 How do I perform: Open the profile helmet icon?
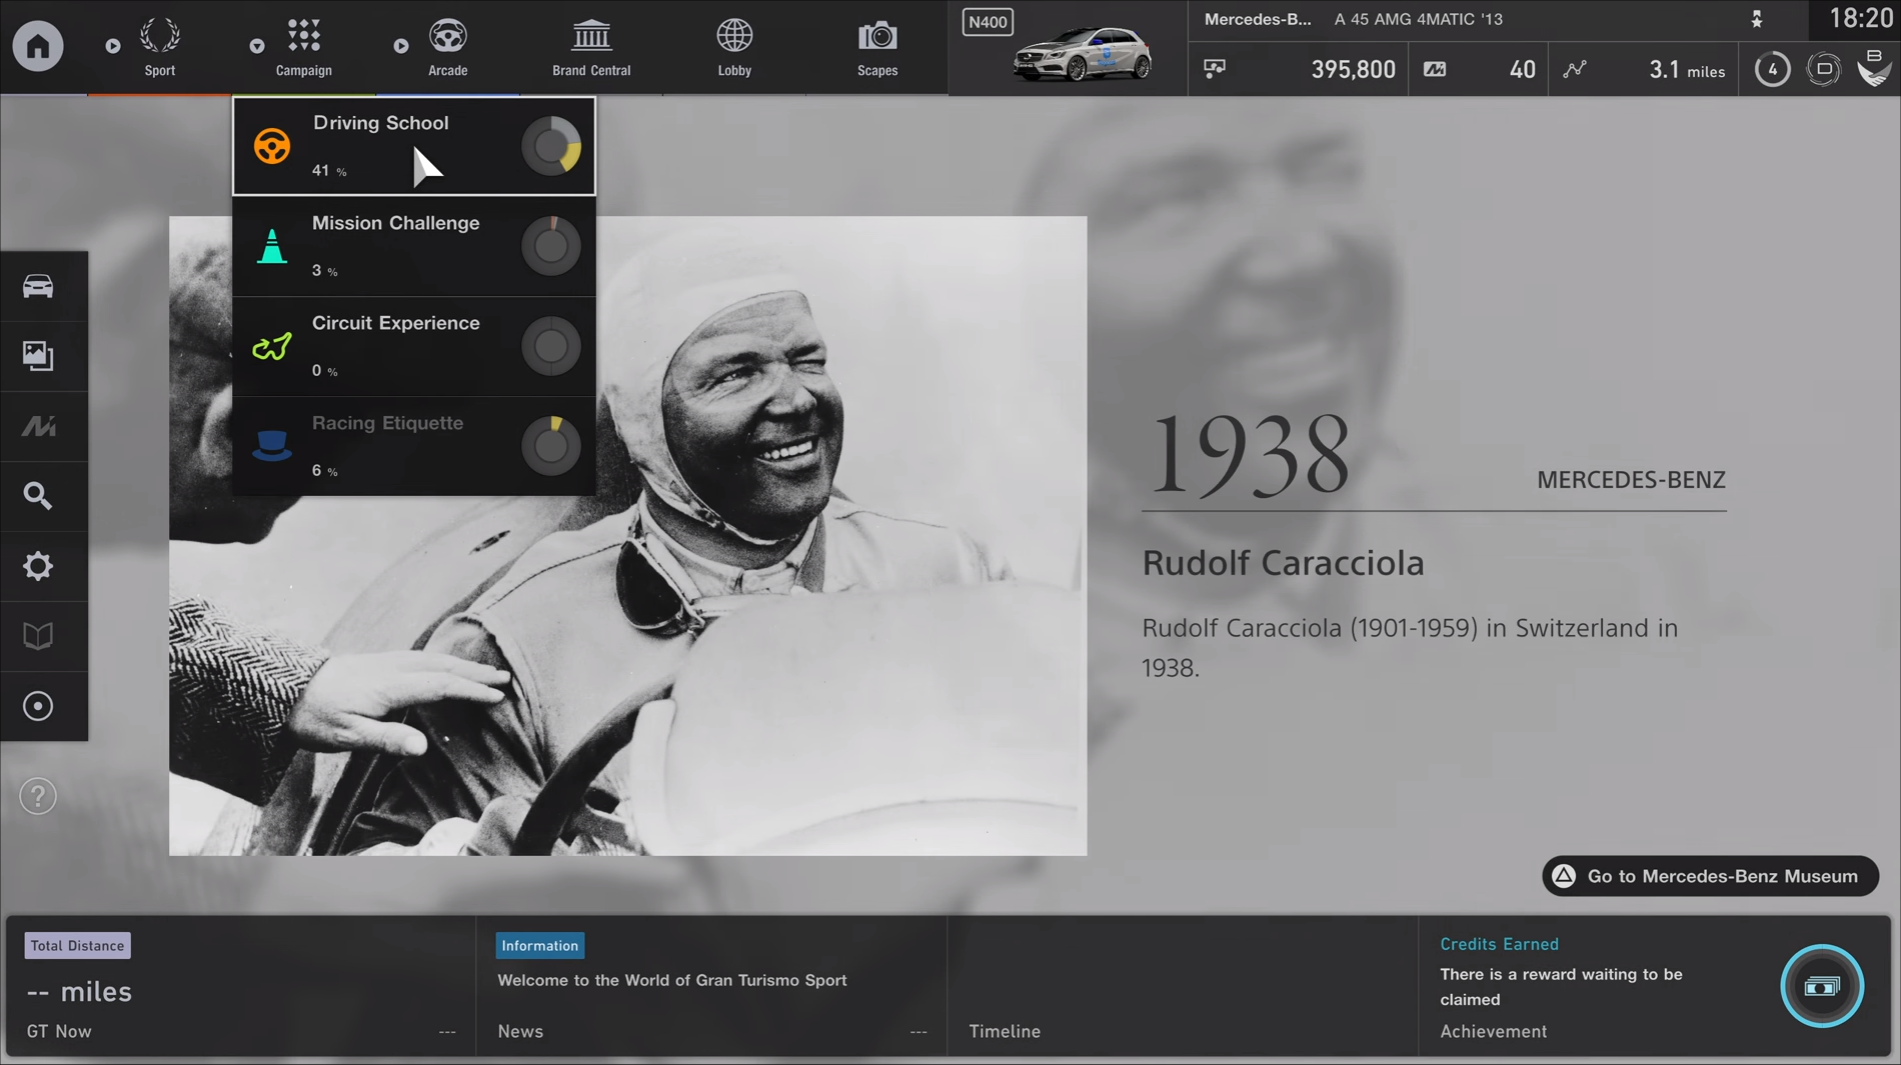[1874, 68]
